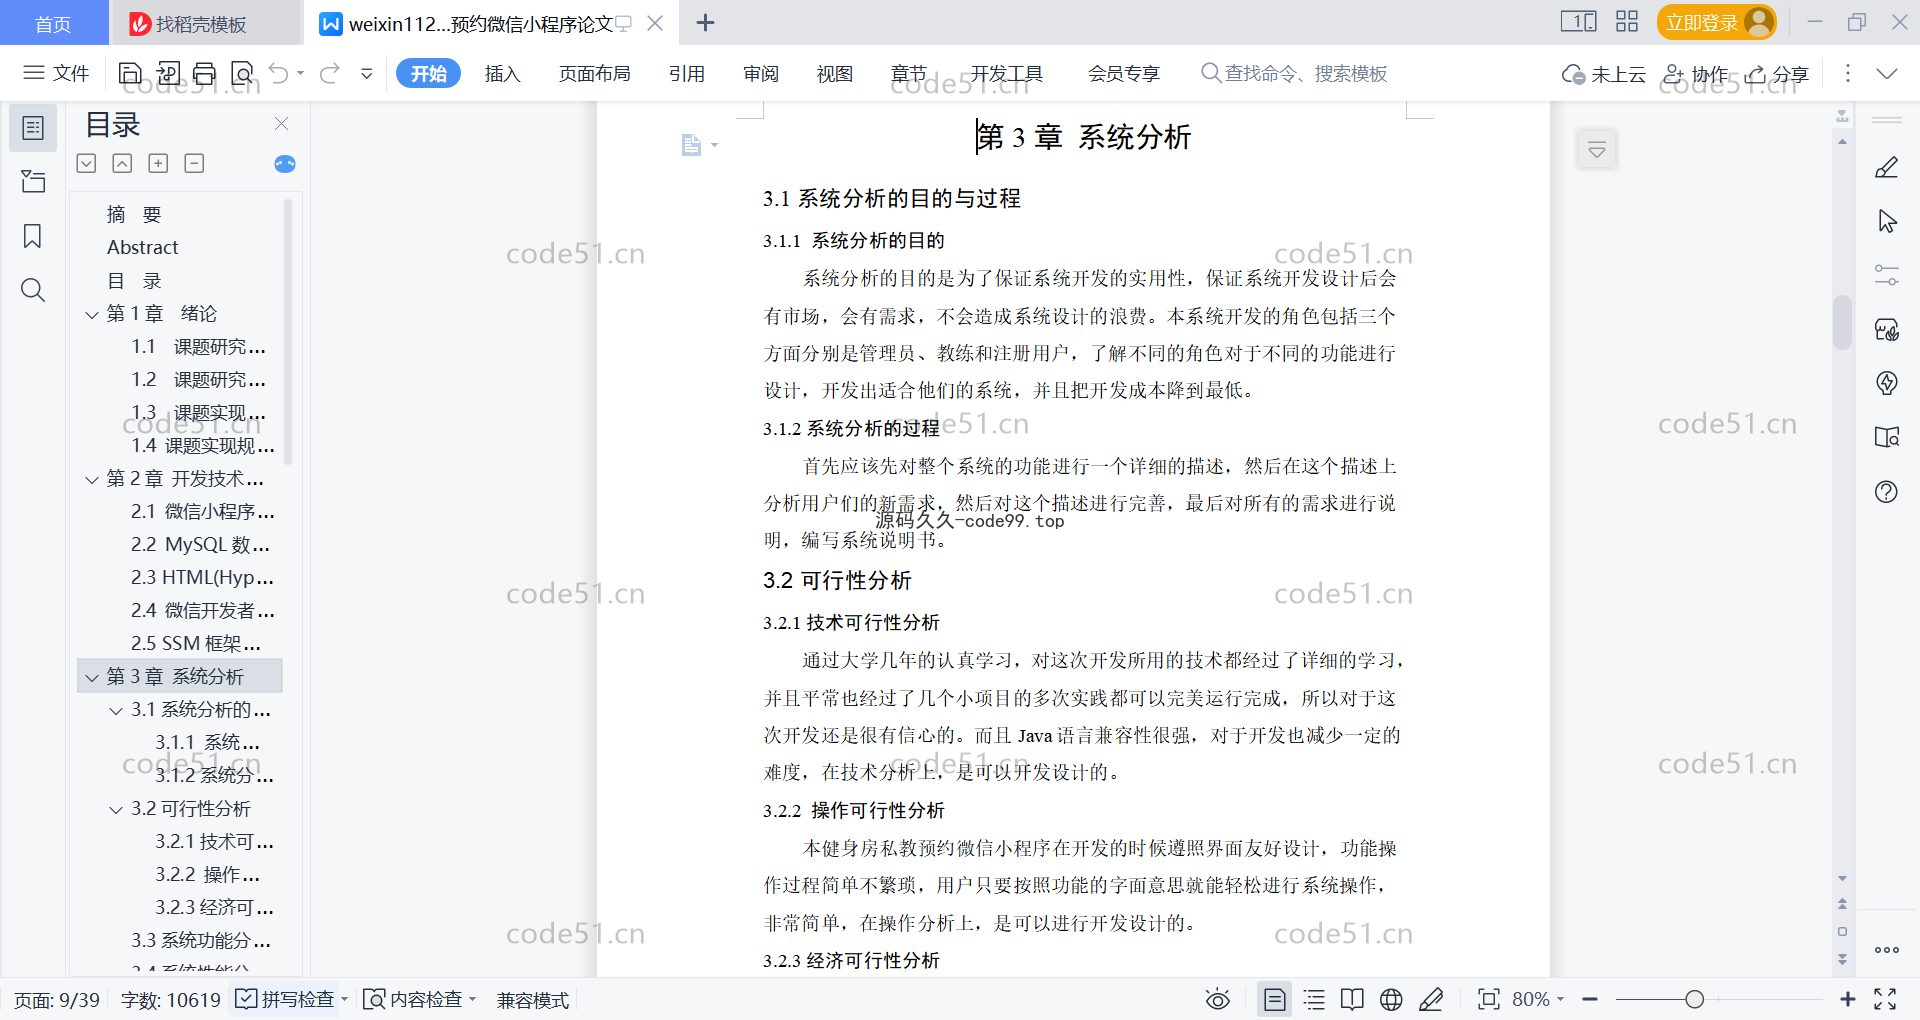Click the help question-mark icon in the right sidebar
This screenshot has height=1020, width=1920.
pos(1886,491)
